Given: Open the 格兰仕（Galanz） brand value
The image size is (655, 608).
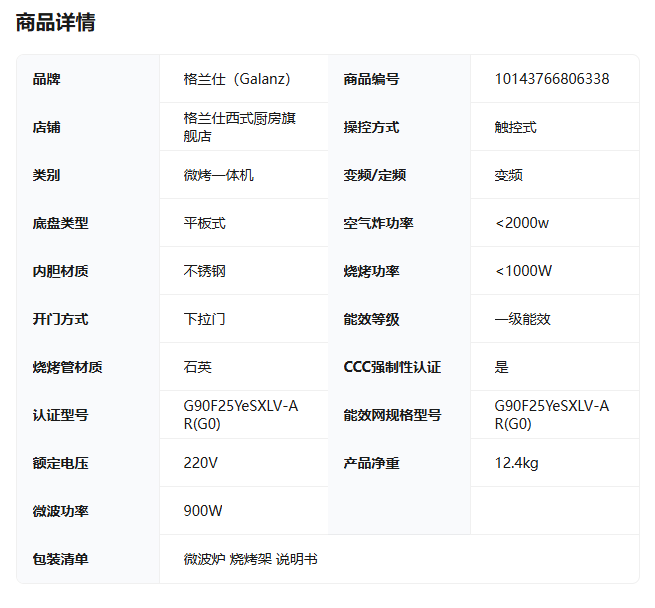Looking at the screenshot, I should 237,79.
